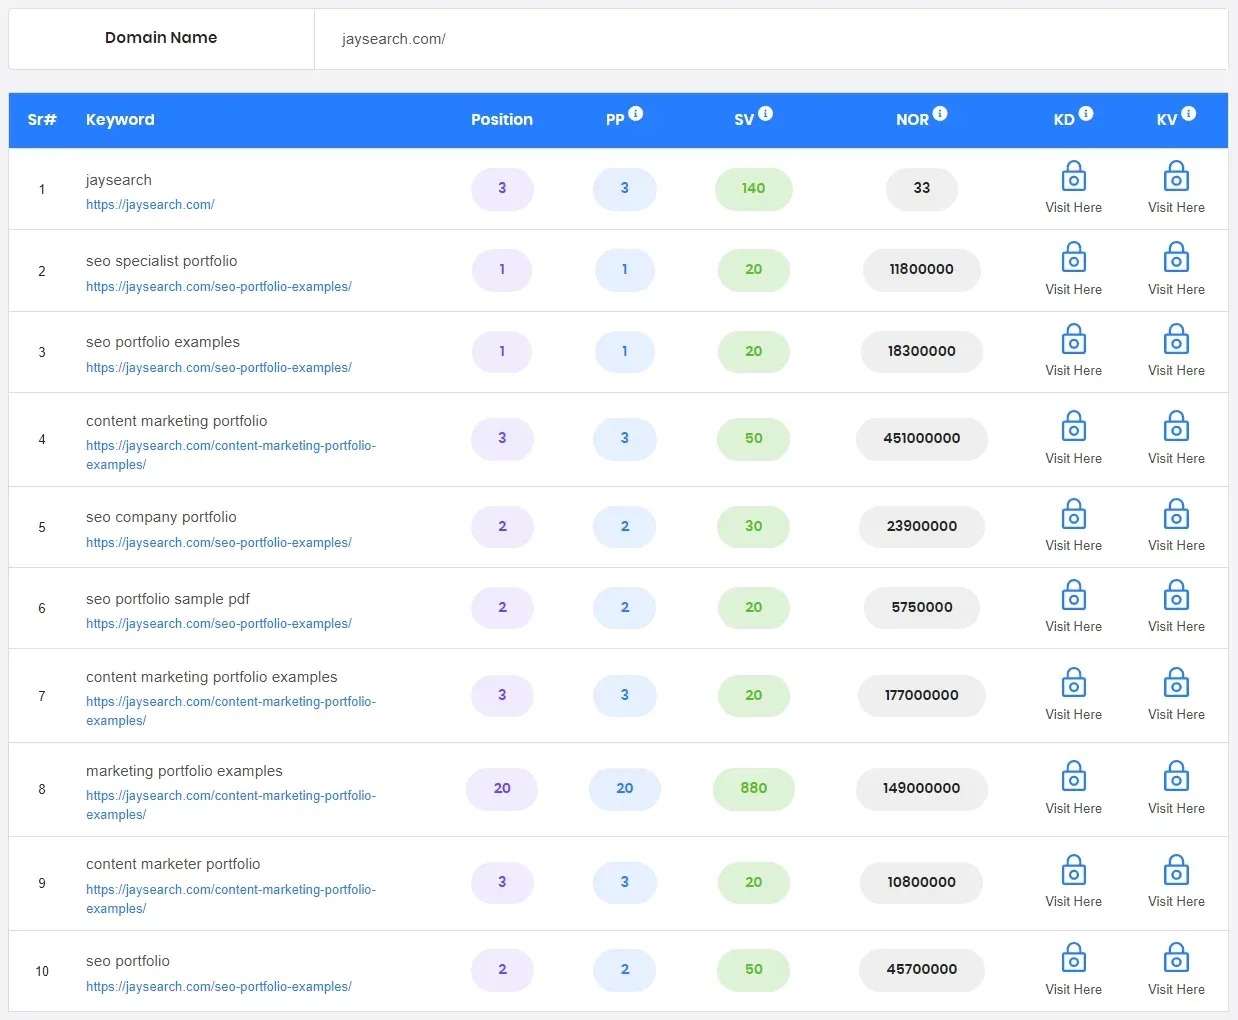The height and width of the screenshot is (1020, 1238).
Task: Click KV lock icon for seo company portfolio
Action: [1176, 514]
